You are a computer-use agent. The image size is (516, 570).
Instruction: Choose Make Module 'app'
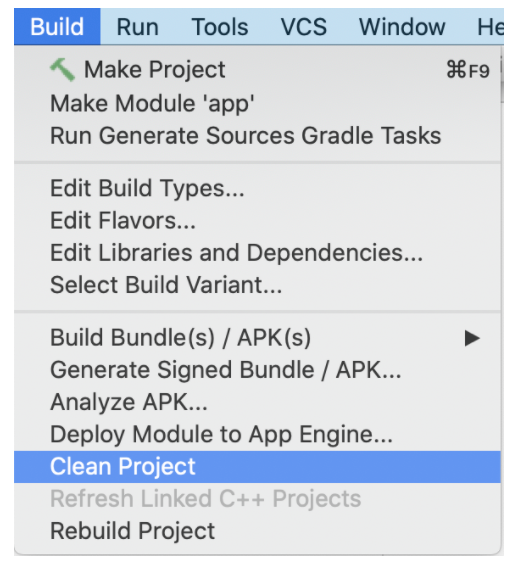[x=257, y=103]
